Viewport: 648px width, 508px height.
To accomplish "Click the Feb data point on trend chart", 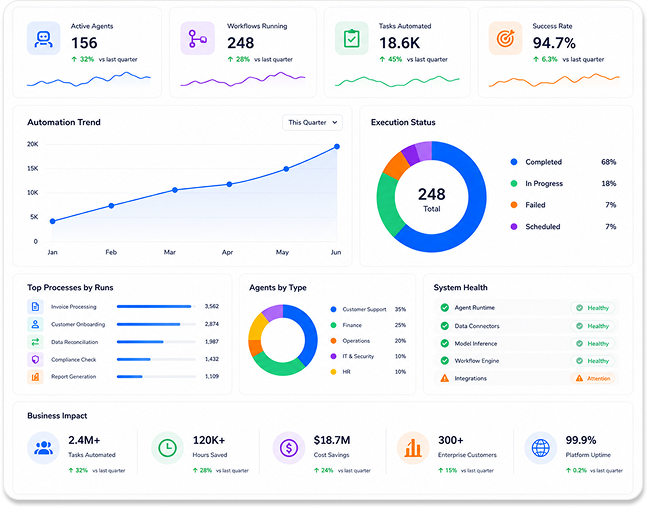I will (111, 206).
